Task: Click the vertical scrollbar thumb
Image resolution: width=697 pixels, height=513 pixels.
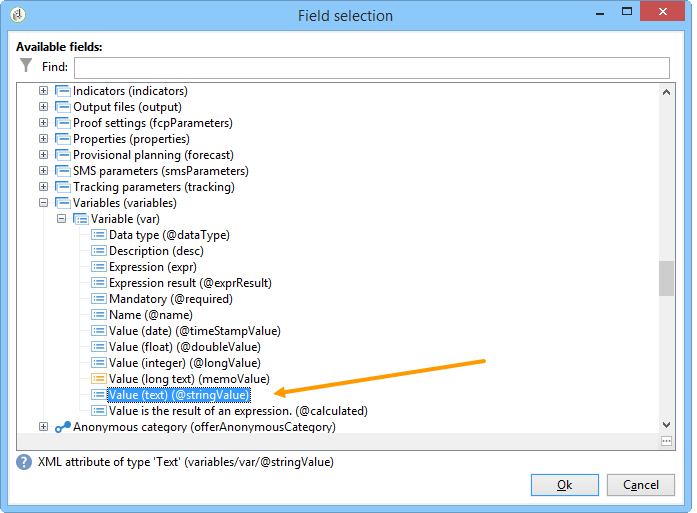Action: click(666, 278)
